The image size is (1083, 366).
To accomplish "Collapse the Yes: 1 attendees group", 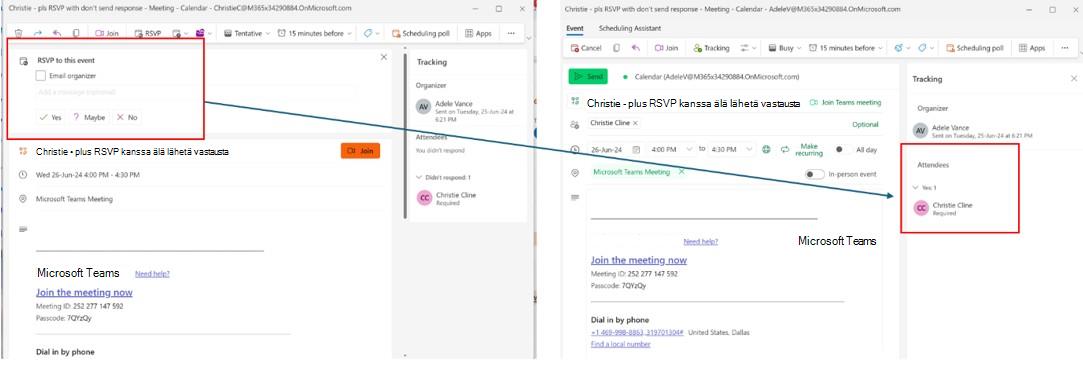I will (x=916, y=187).
